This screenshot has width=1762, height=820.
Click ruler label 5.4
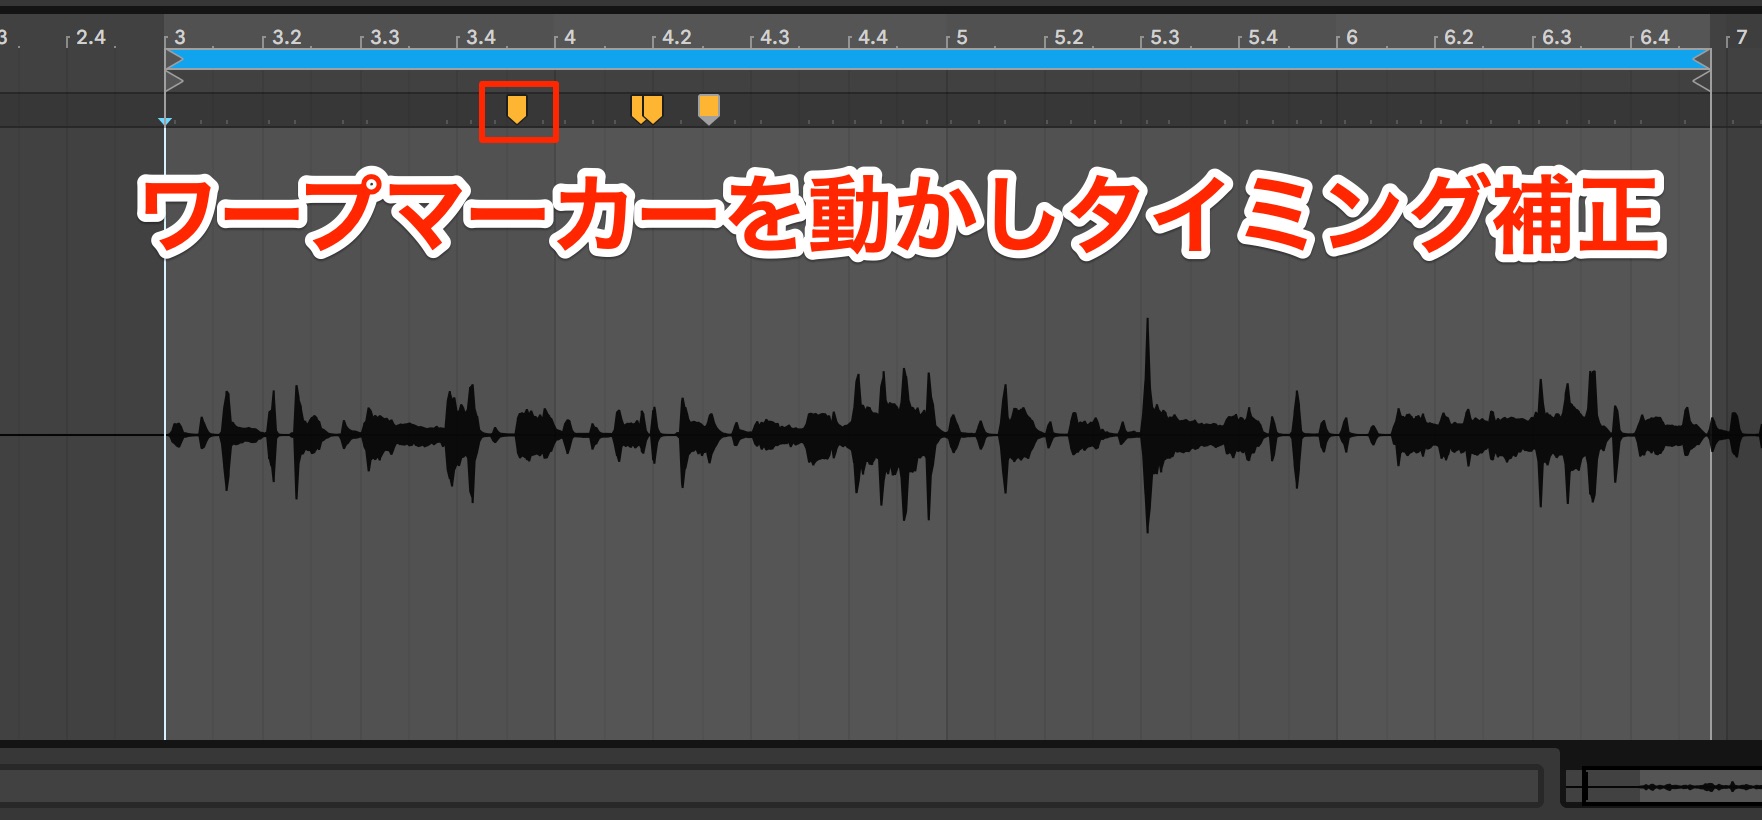tap(1263, 37)
